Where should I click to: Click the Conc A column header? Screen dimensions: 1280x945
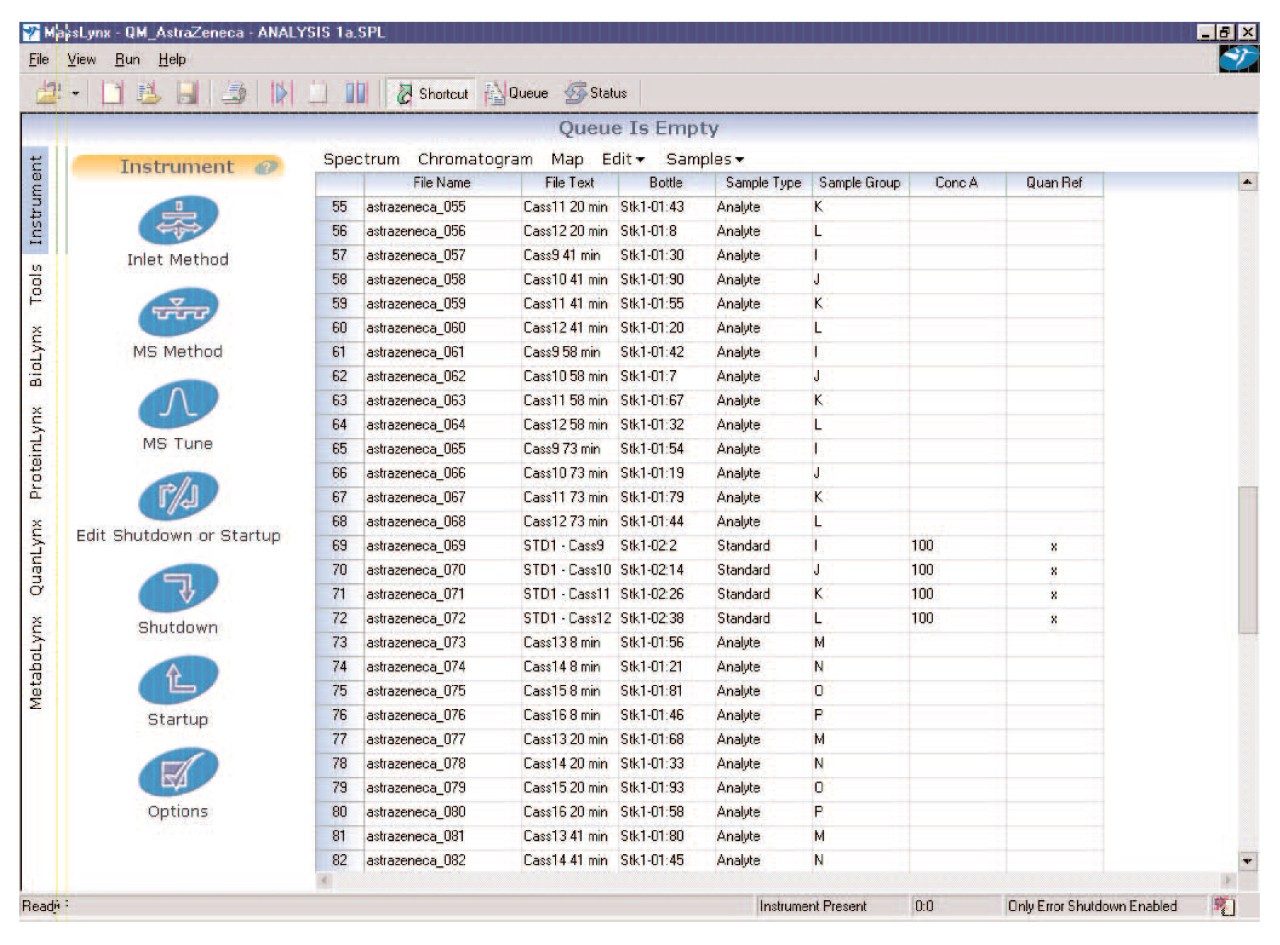(957, 183)
